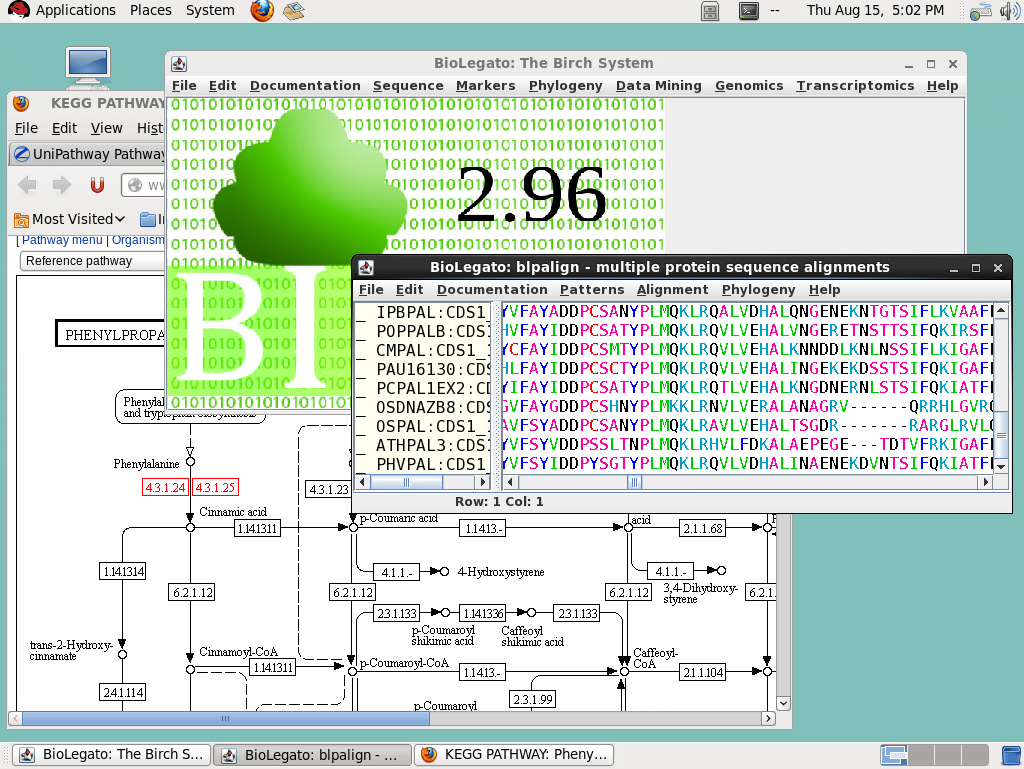
Task: Click the alignment horizontal scrollbar right arrow
Action: tap(986, 482)
